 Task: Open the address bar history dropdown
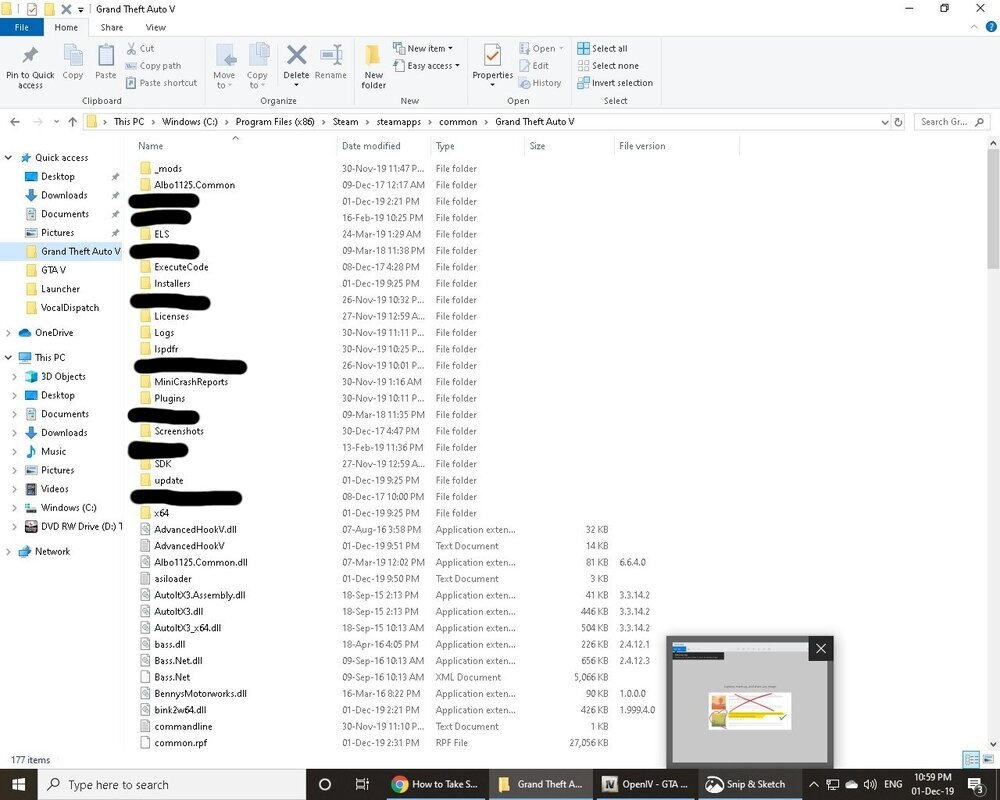tap(885, 122)
